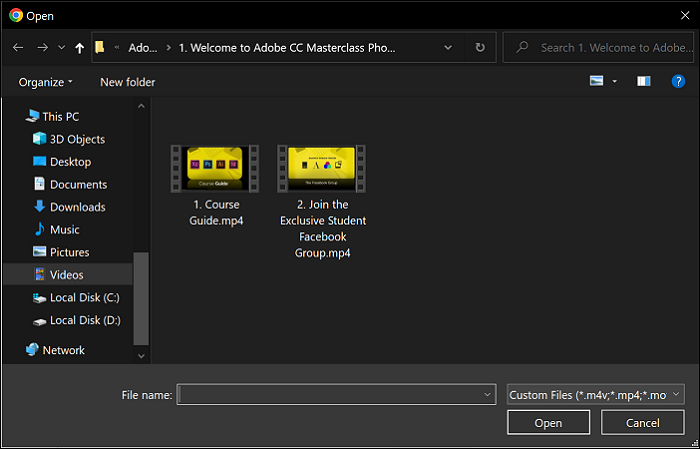Viewport: 700px width, 449px height.
Task: Open the Custom Files type dropdown
Action: (595, 395)
